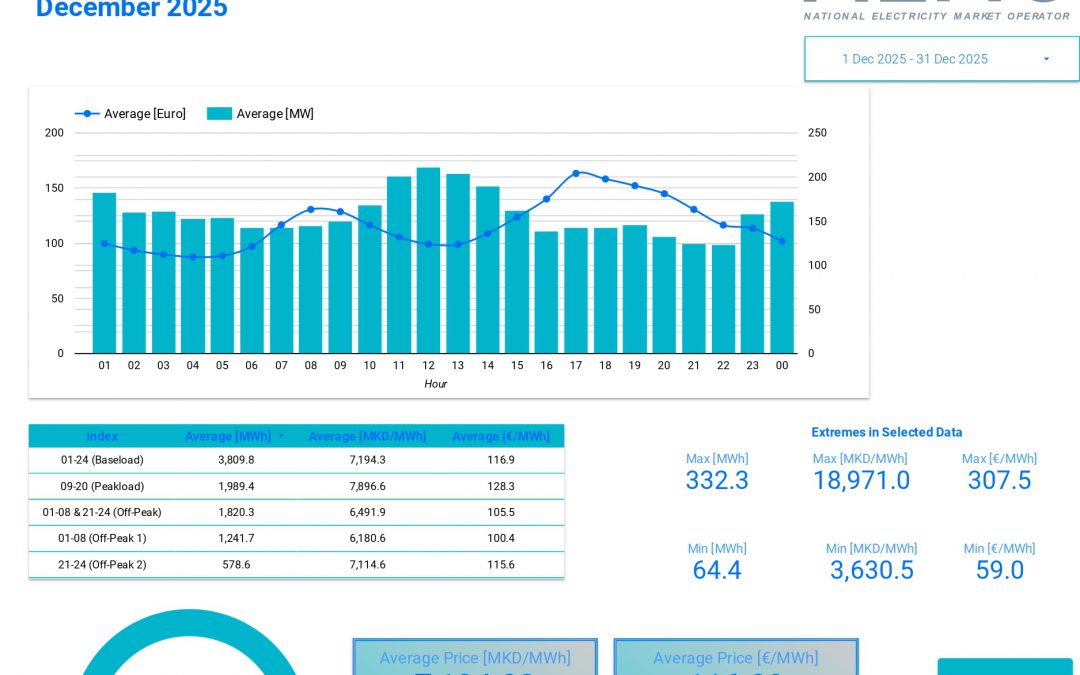1080x675 pixels.
Task: Click the Extremes in Selected Data heading
Action: pyautogui.click(x=887, y=432)
